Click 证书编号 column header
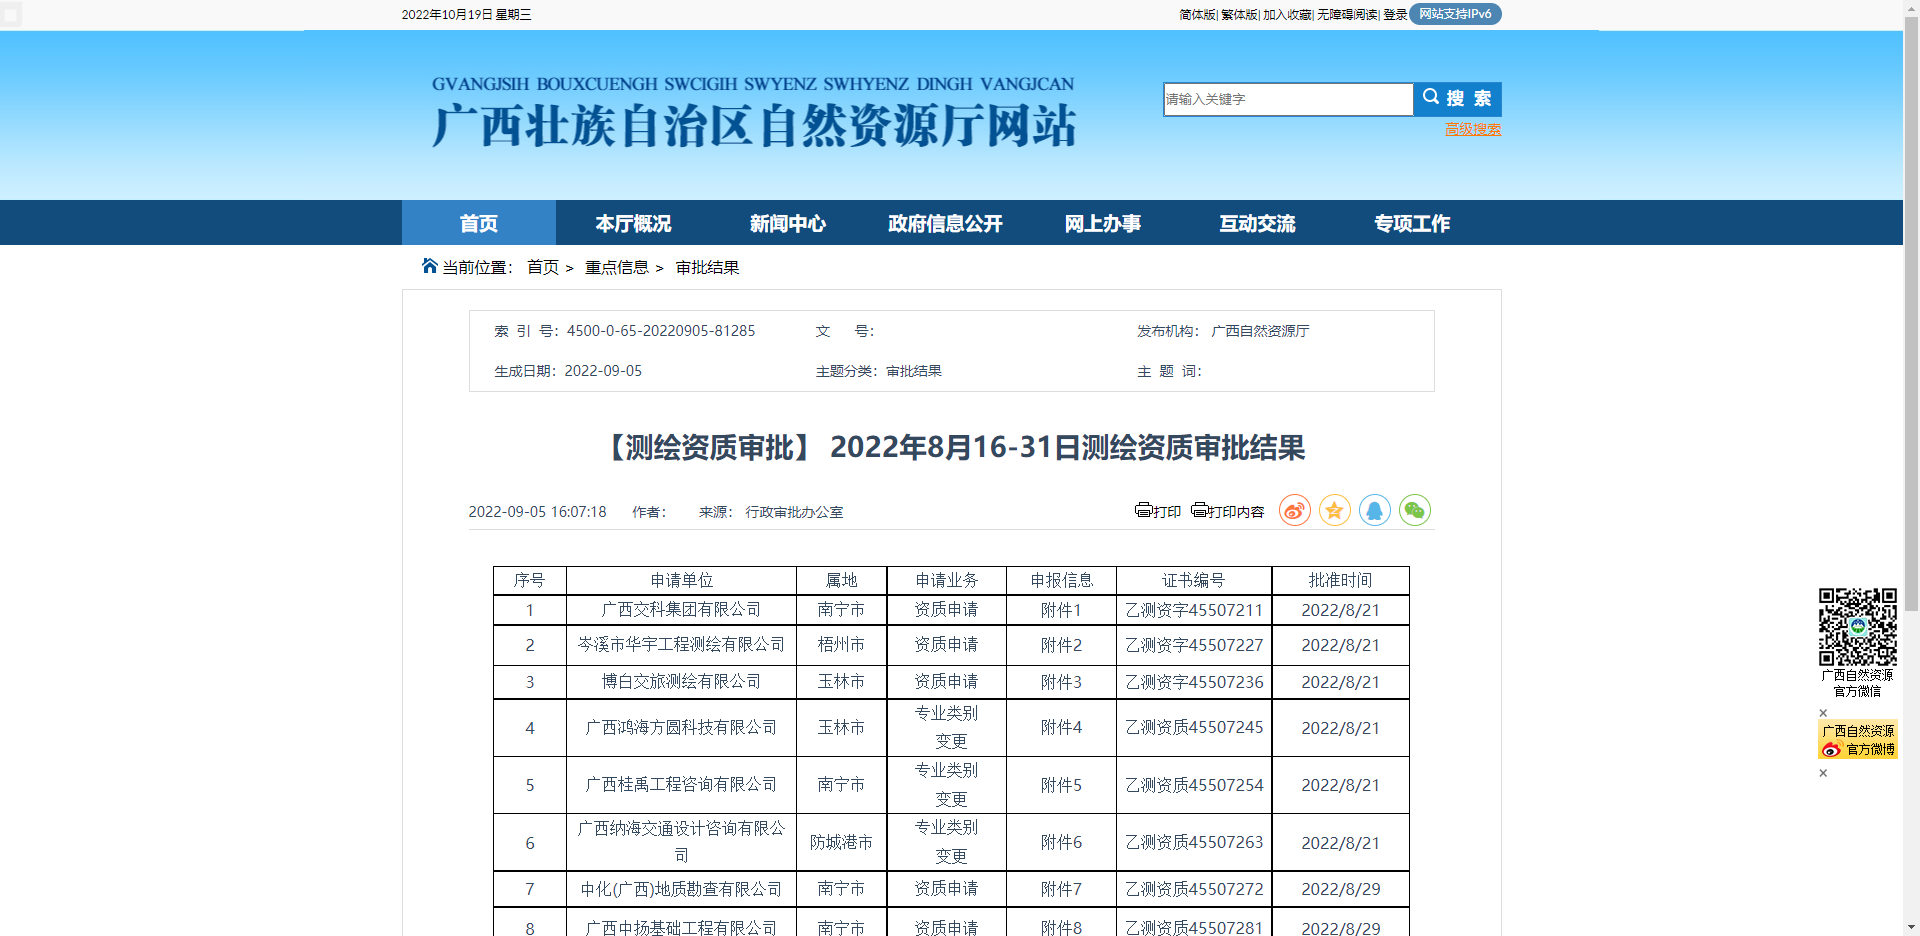This screenshot has width=1920, height=936. pos(1193,580)
